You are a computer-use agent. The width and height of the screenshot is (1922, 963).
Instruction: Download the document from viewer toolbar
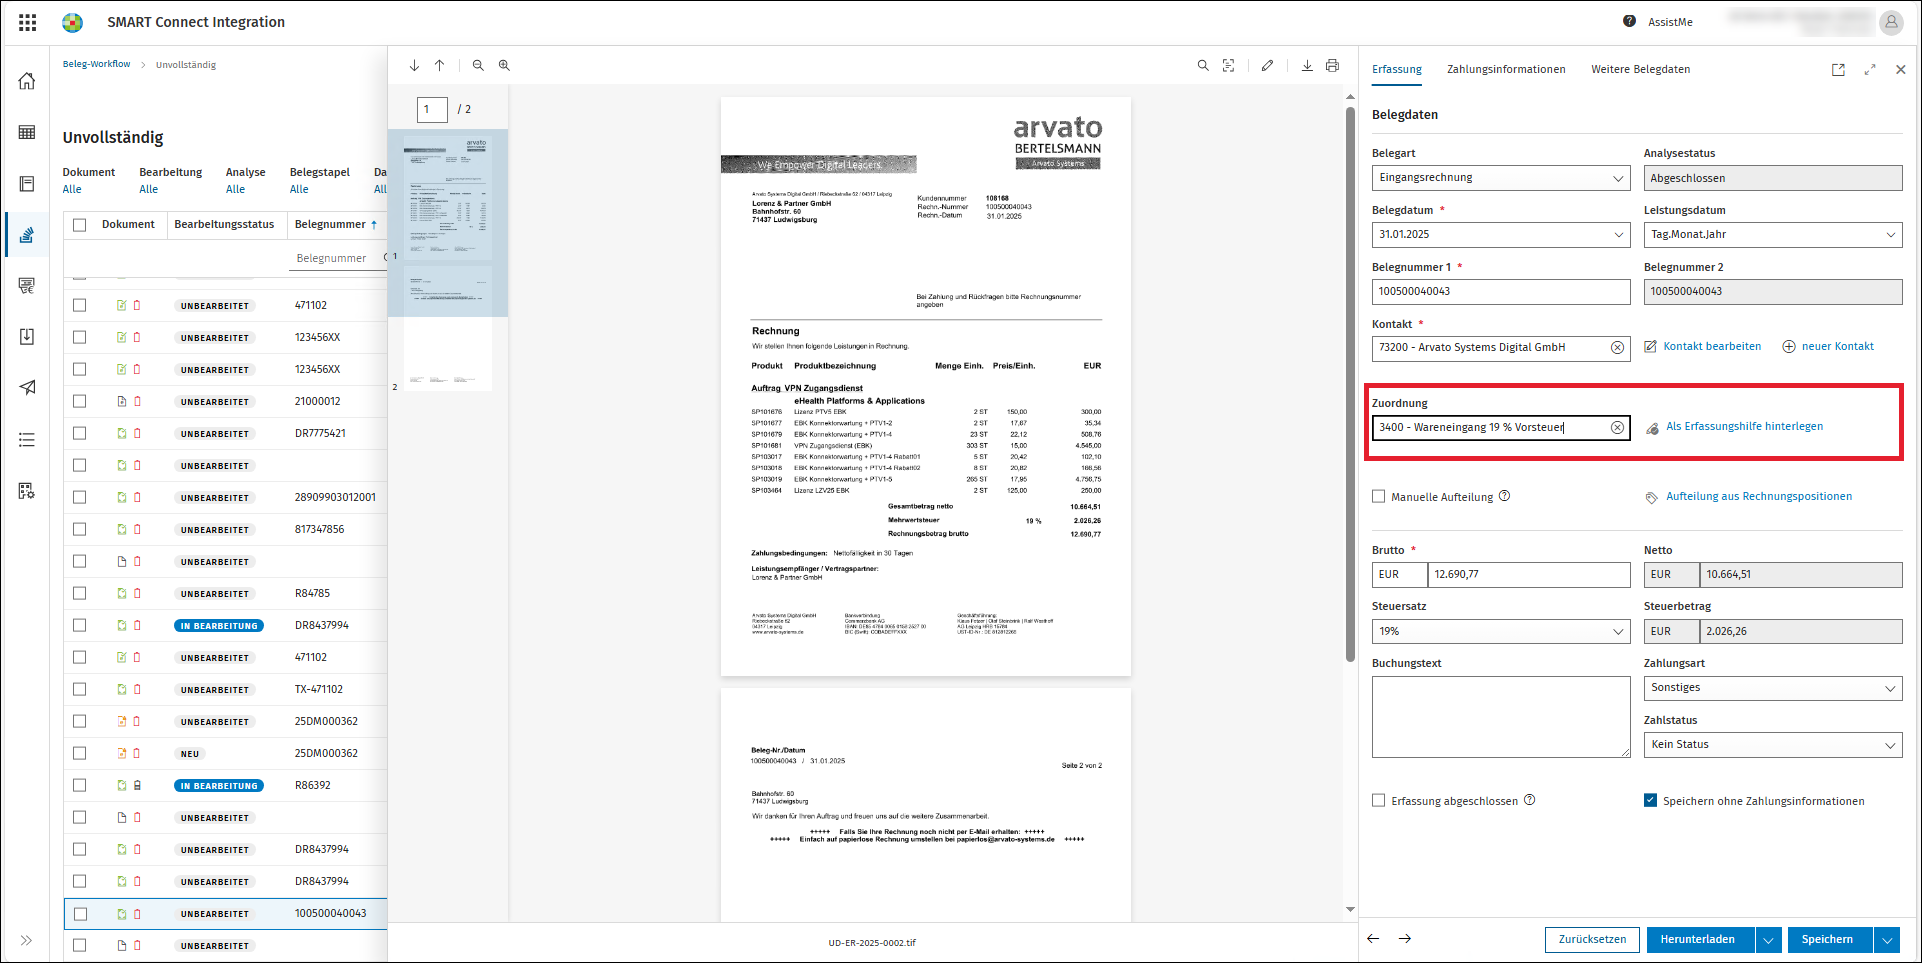[1307, 65]
